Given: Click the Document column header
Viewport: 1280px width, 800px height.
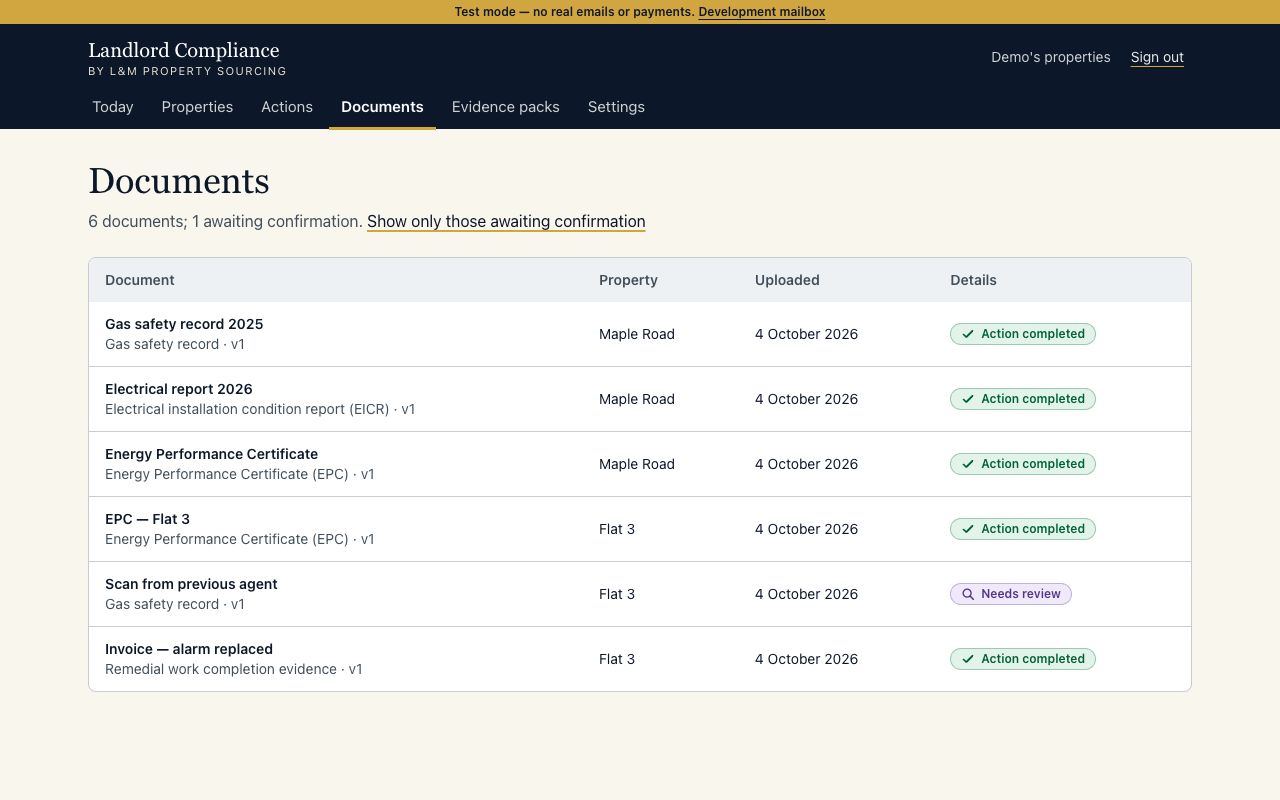Looking at the screenshot, I should coord(140,280).
